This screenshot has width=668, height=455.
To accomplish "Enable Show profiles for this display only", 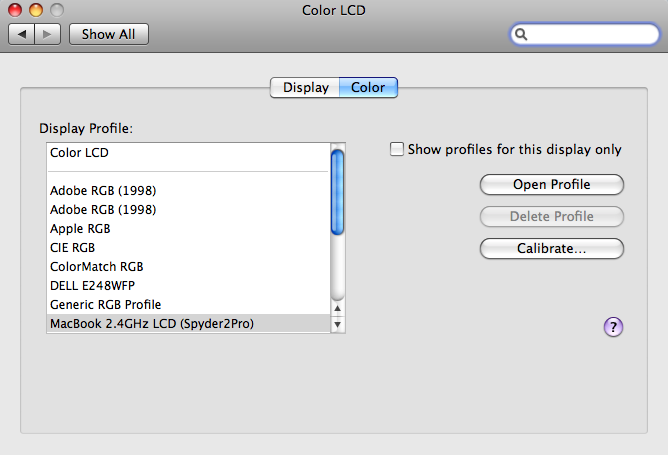I will tap(397, 149).
